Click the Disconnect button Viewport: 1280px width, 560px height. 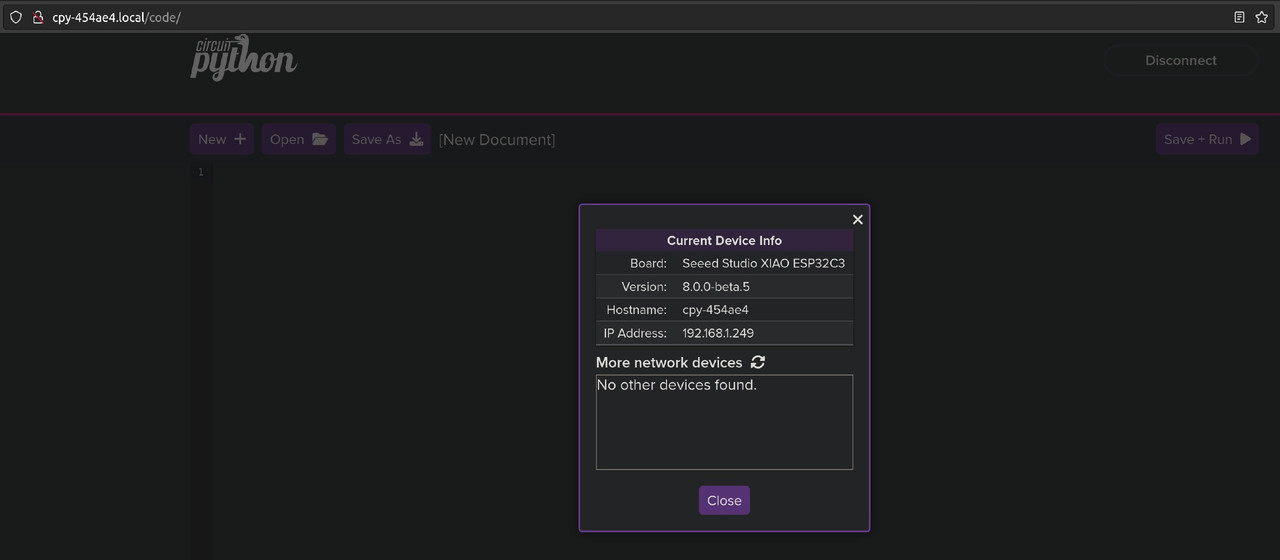coord(1181,60)
